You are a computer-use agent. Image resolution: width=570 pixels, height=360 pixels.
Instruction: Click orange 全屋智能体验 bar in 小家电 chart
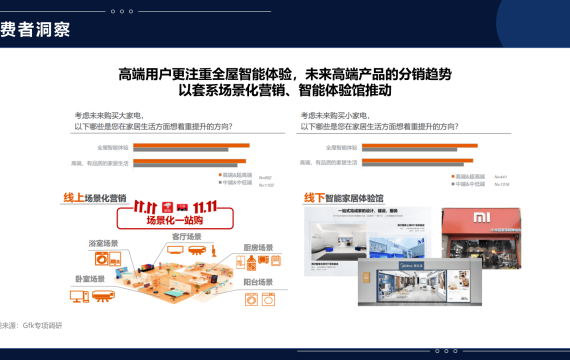(x=420, y=146)
